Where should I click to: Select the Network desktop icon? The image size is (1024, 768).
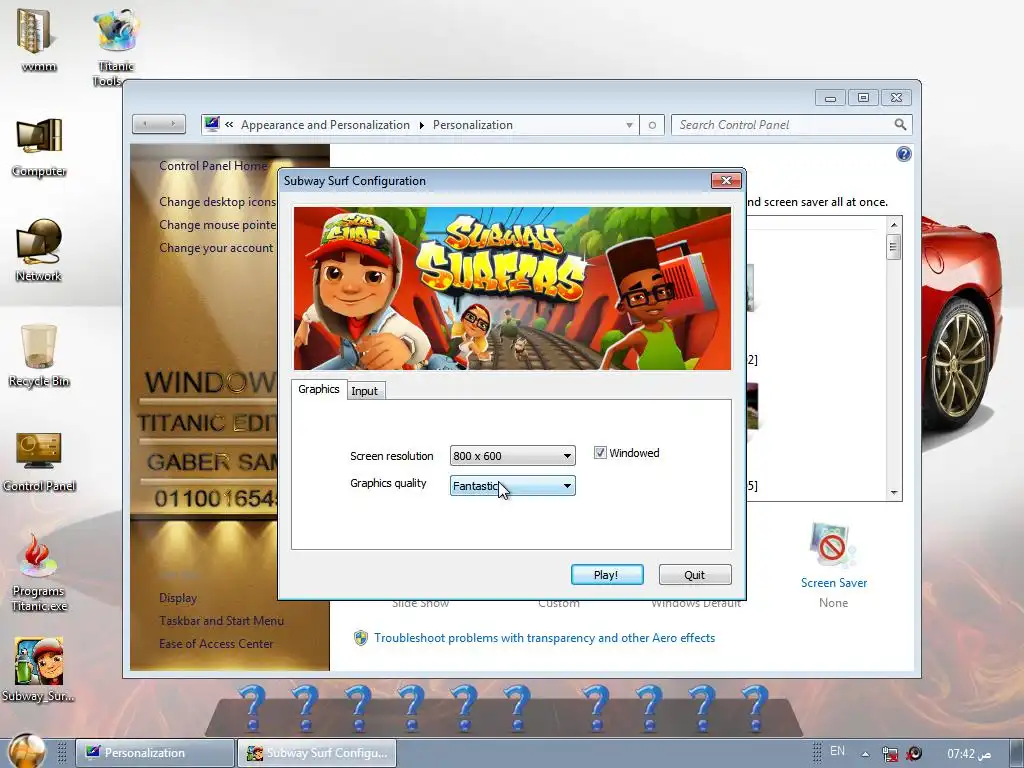(x=39, y=251)
